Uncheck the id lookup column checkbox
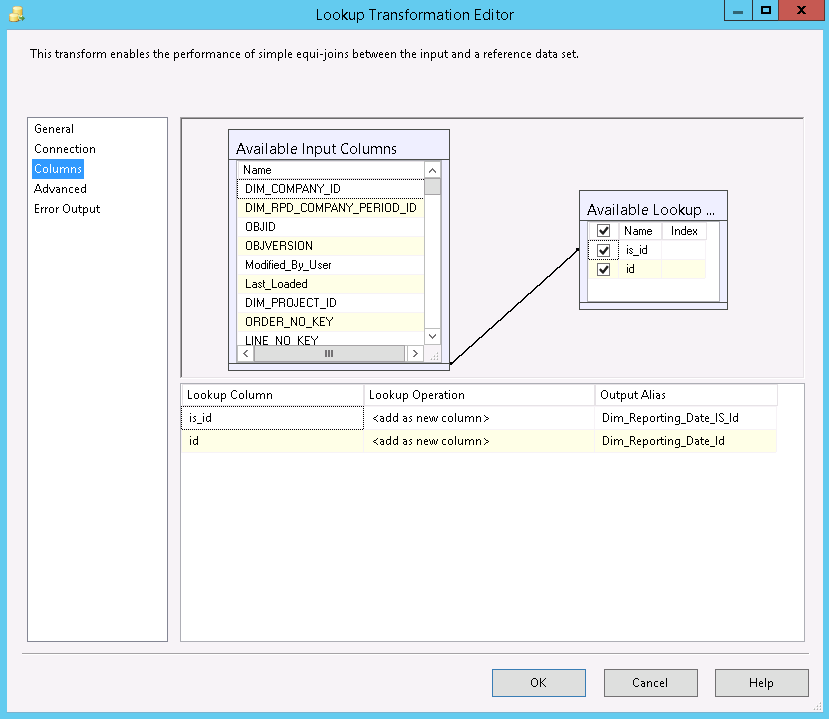Viewport: 829px width, 719px height. (x=603, y=269)
